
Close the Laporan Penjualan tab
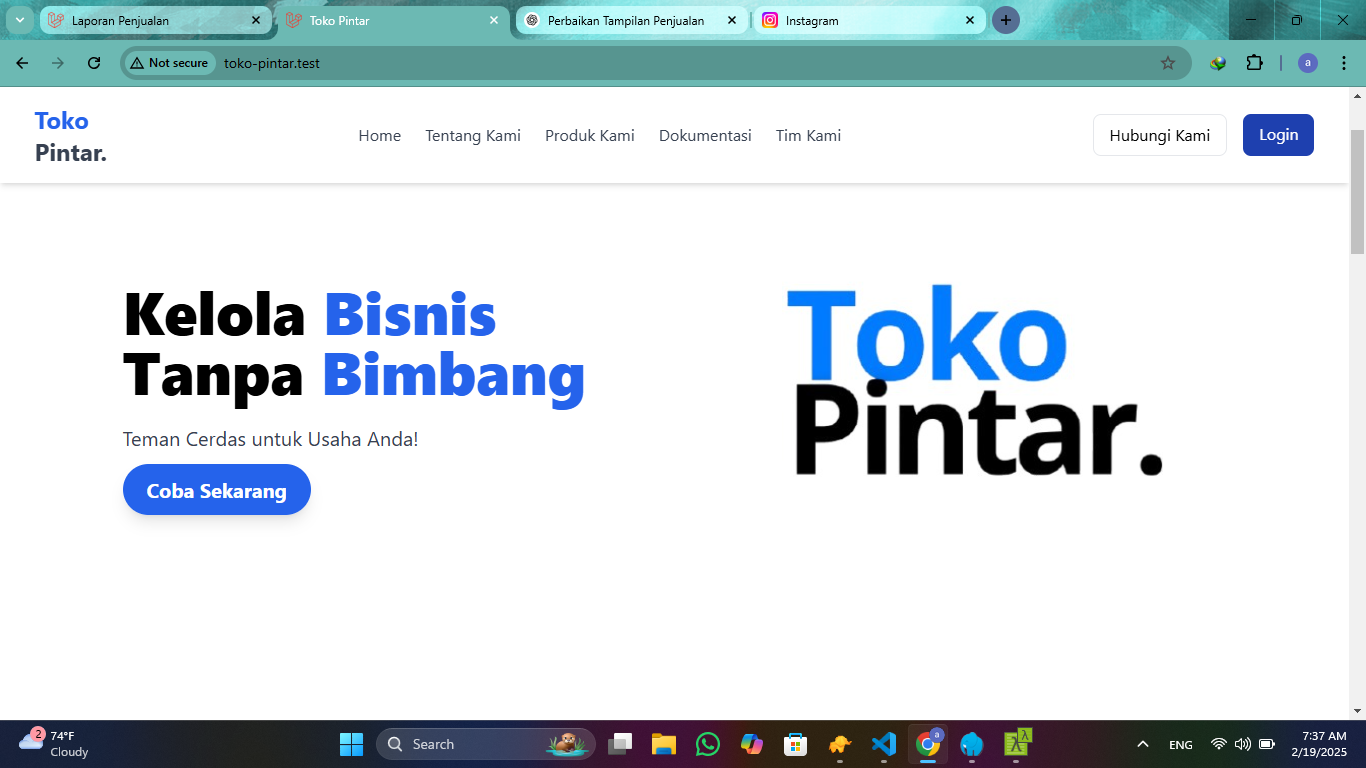point(256,20)
